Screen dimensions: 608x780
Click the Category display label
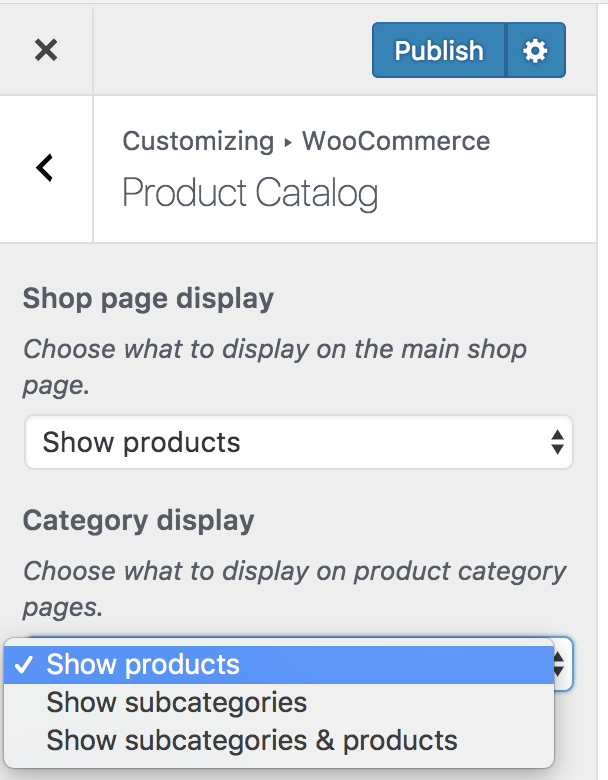(138, 520)
